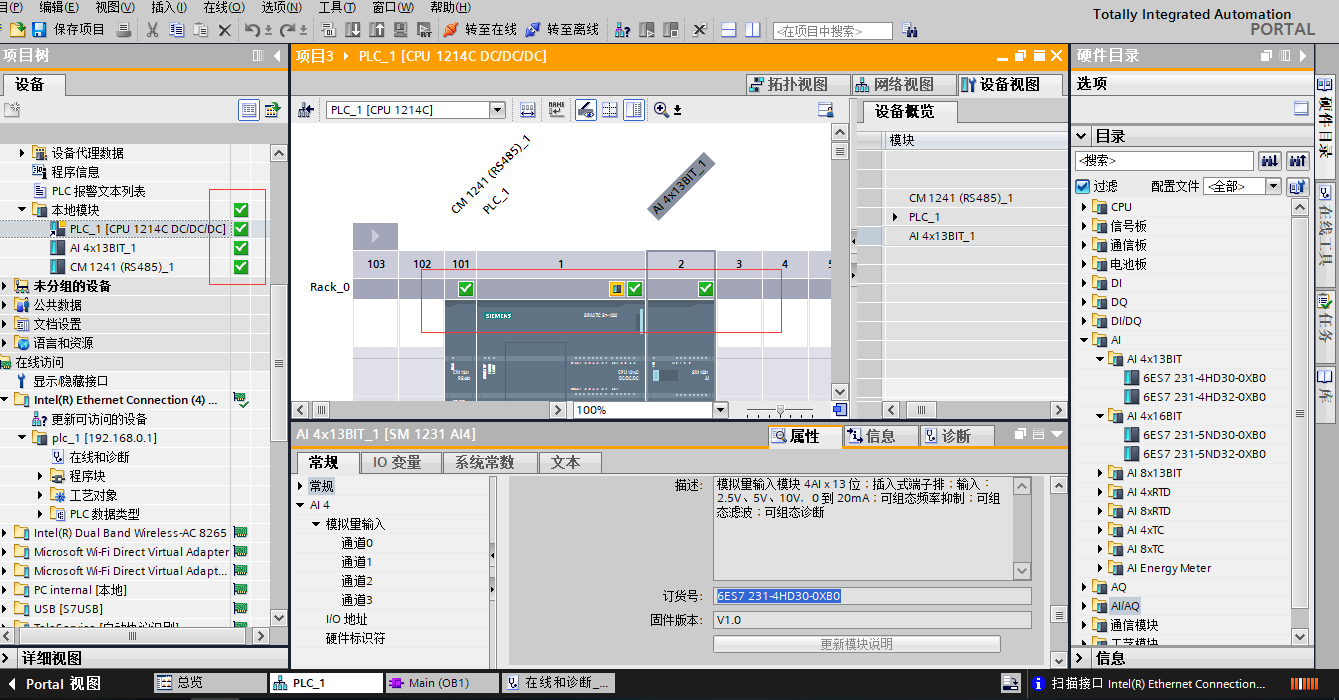Open the 在线工具 side panel

[1325, 233]
